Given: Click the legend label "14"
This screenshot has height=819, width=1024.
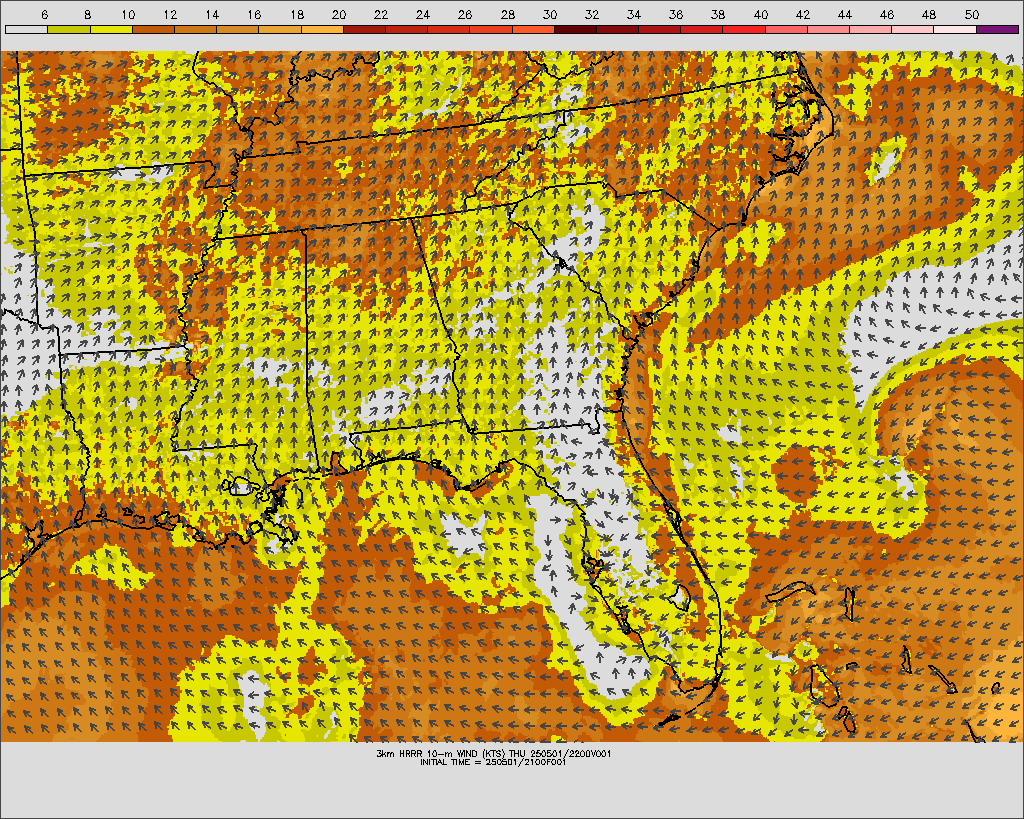Looking at the screenshot, I should pos(212,14).
